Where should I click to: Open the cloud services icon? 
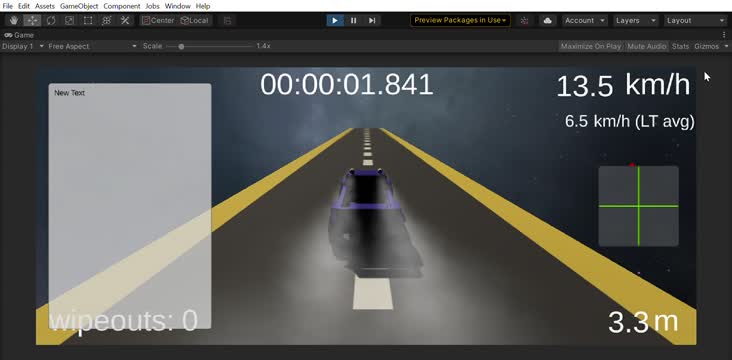(548, 21)
